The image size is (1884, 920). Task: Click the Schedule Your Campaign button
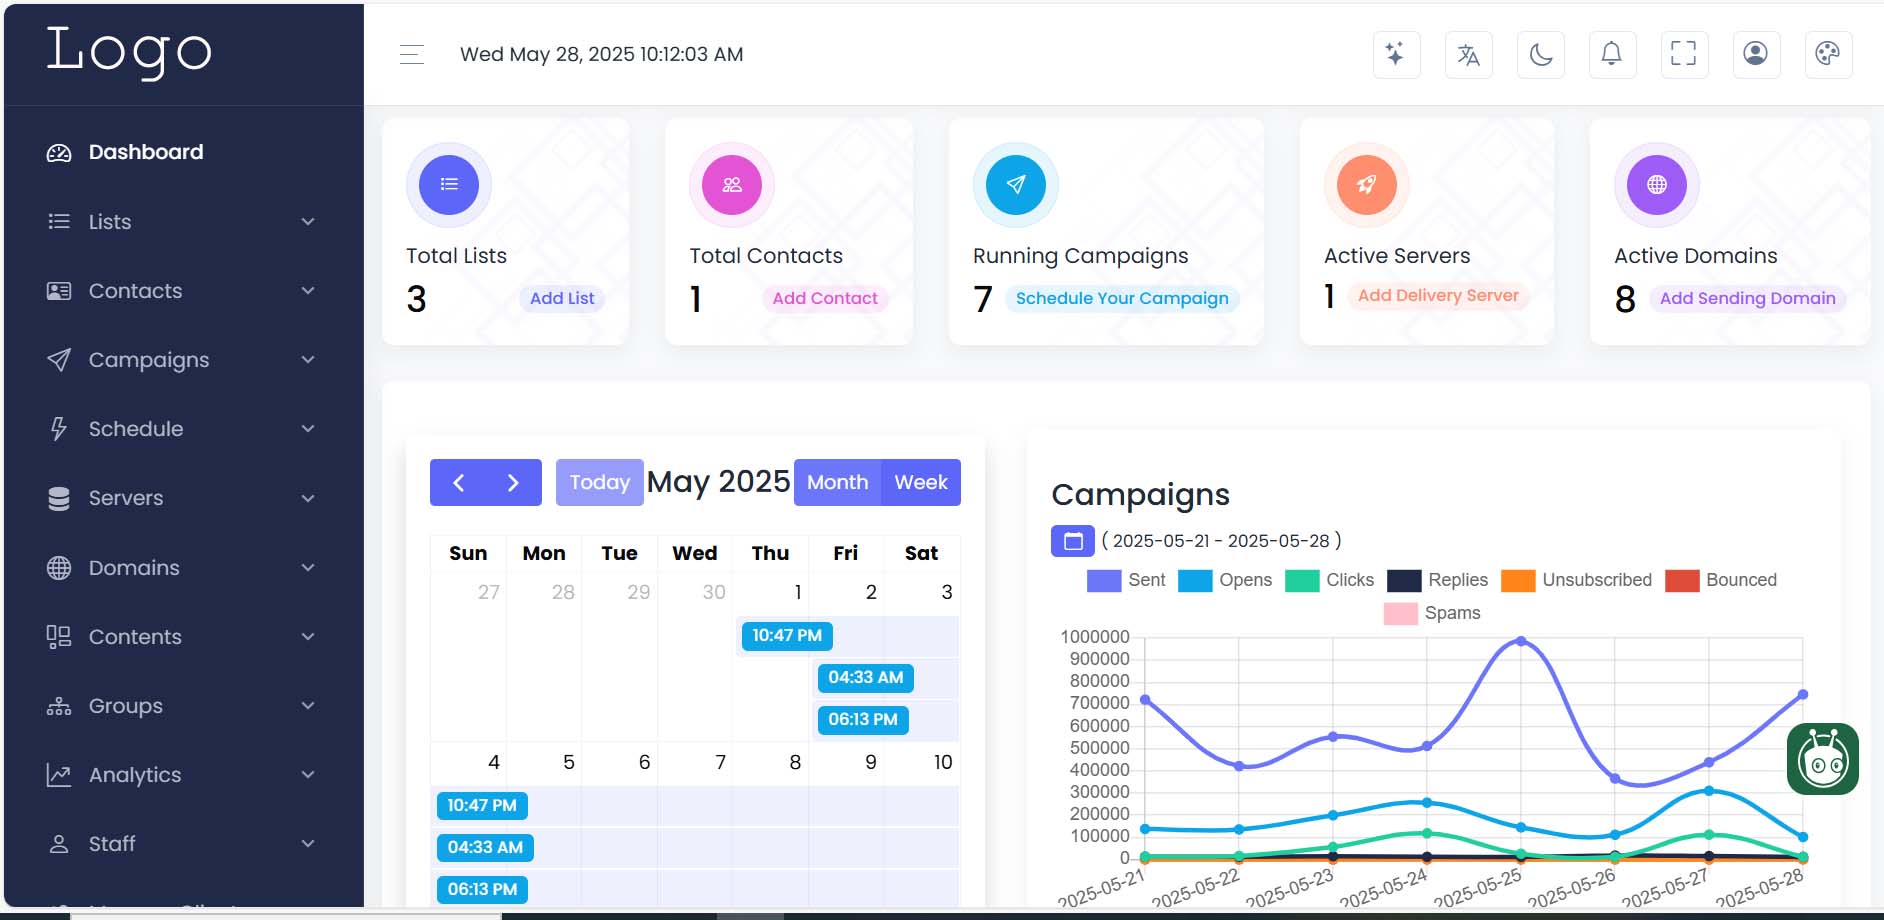coord(1121,298)
